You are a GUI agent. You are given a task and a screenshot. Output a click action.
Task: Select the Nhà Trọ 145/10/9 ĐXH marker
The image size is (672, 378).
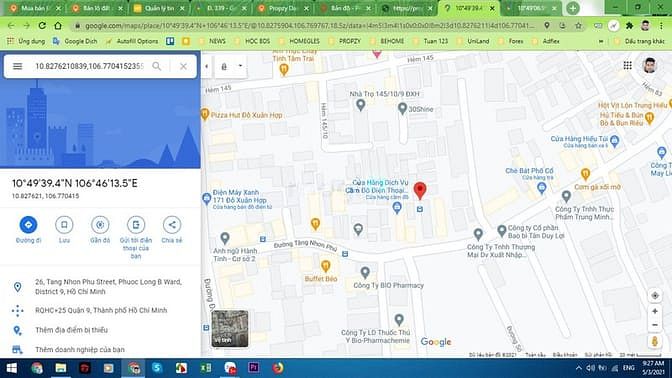coord(360,105)
